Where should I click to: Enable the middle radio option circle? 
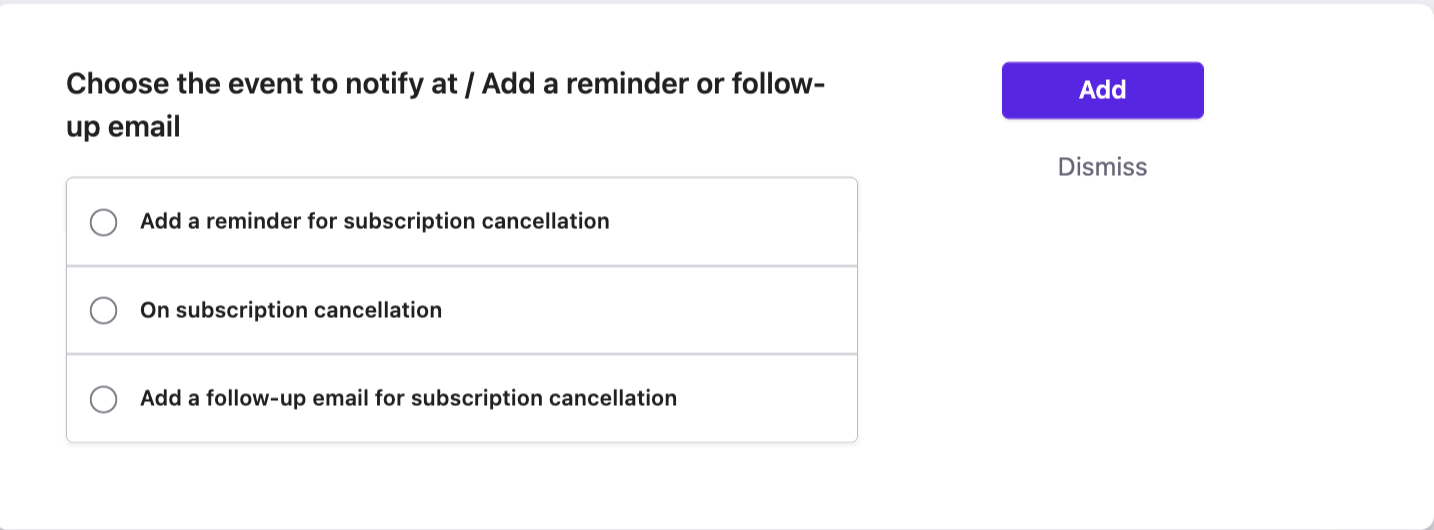coord(104,311)
